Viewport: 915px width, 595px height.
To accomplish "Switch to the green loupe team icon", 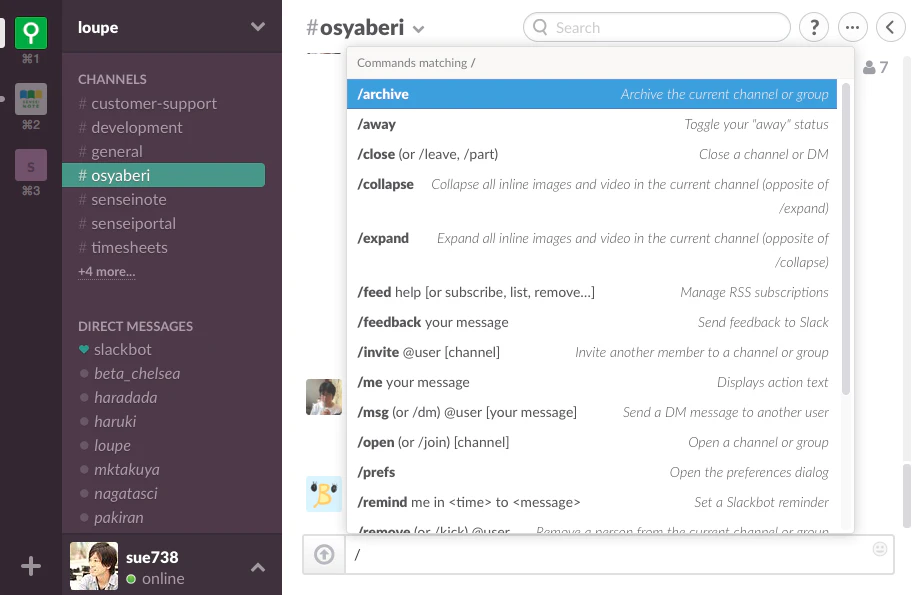I will [x=31, y=33].
